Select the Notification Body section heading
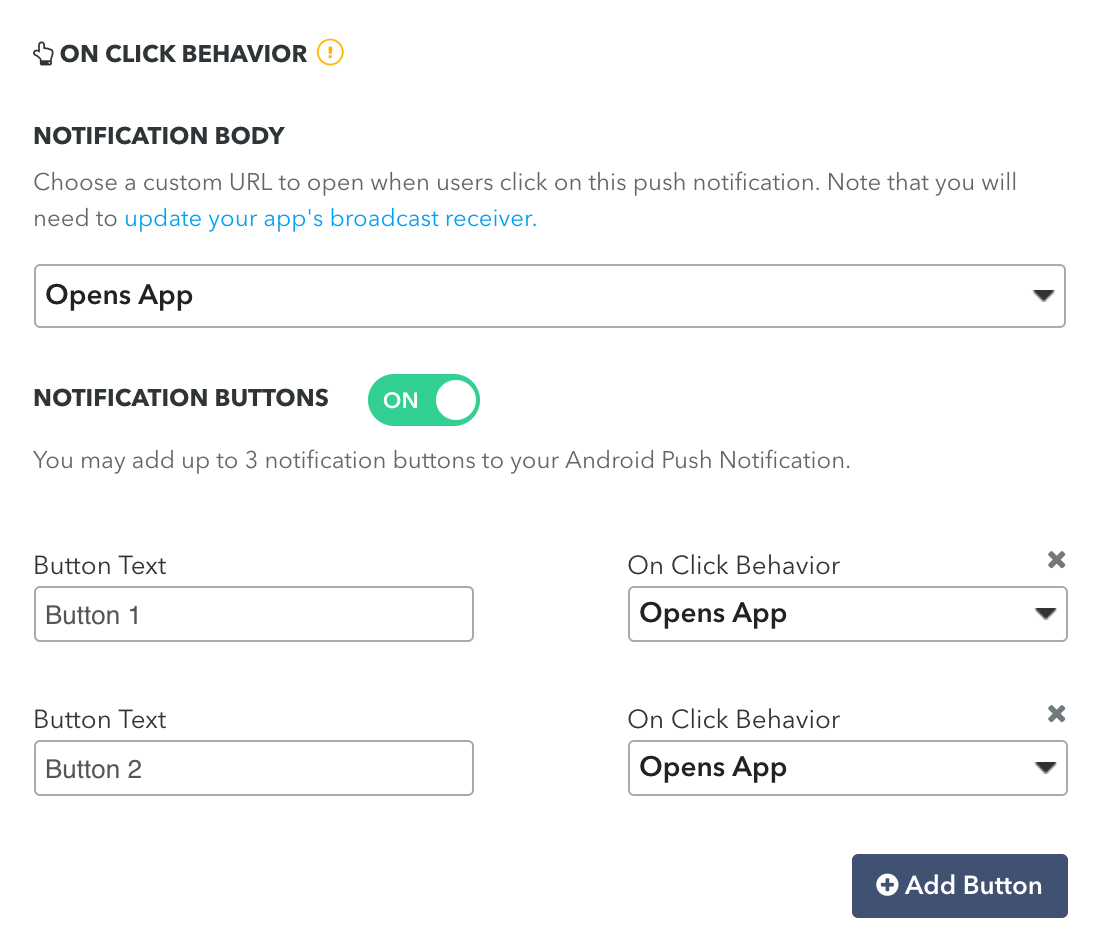1096x948 pixels. point(159,135)
